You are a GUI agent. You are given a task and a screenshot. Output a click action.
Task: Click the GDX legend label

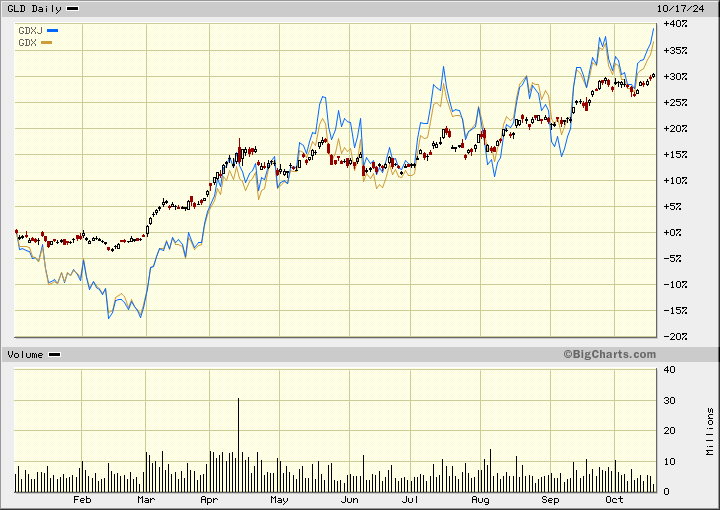tap(28, 43)
